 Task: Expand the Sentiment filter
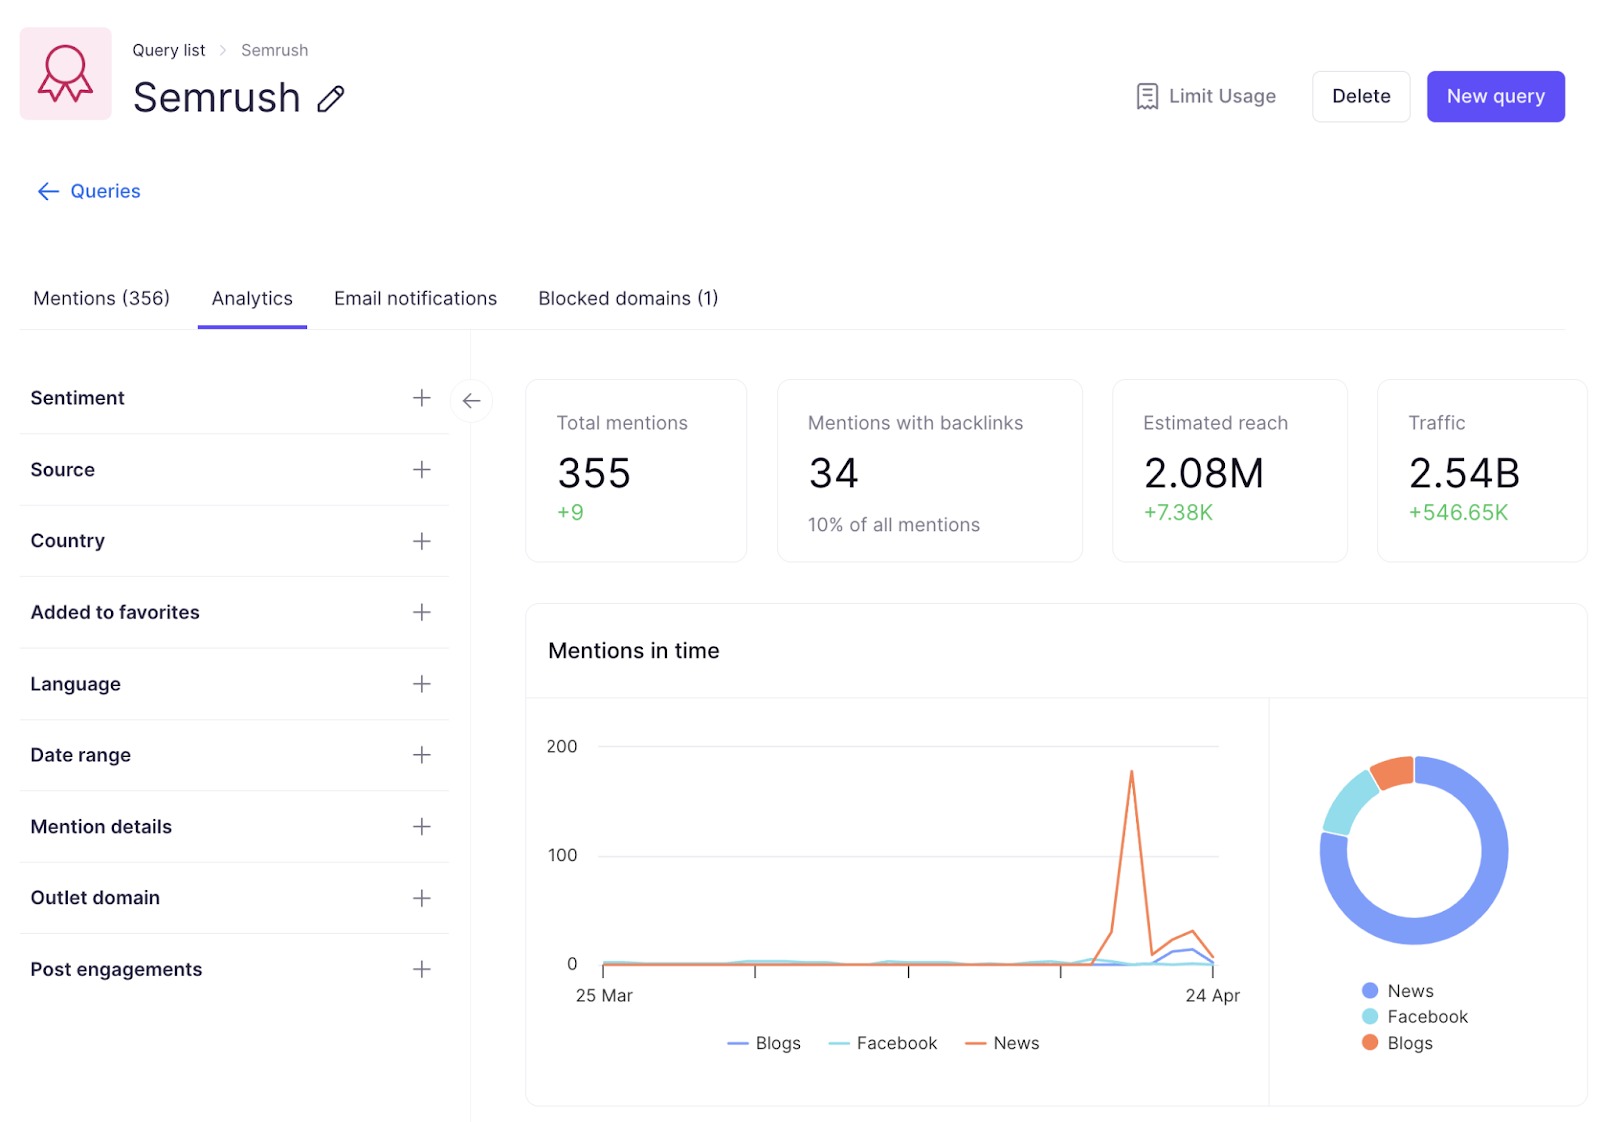point(422,398)
